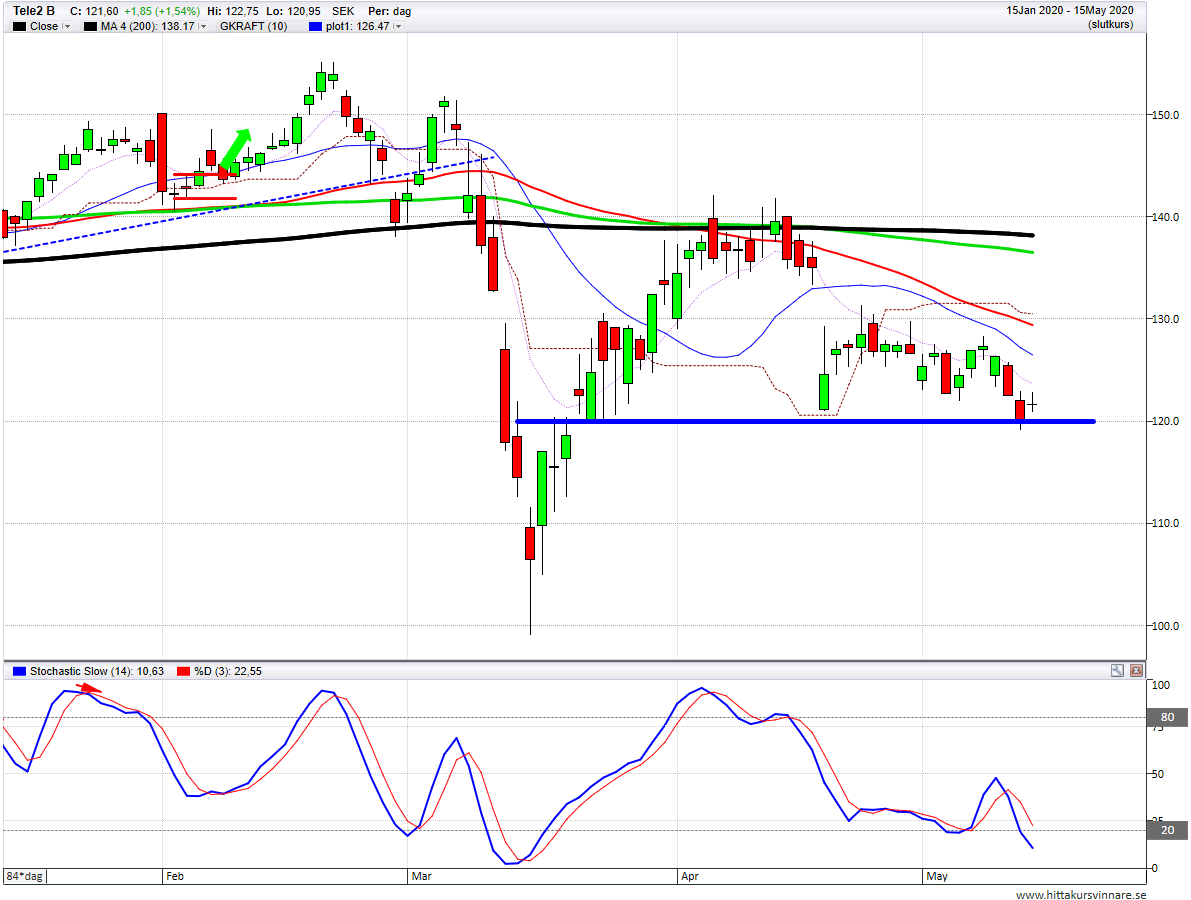Click the Stochastic Slow (14): 10,63 label

pyautogui.click(x=97, y=671)
